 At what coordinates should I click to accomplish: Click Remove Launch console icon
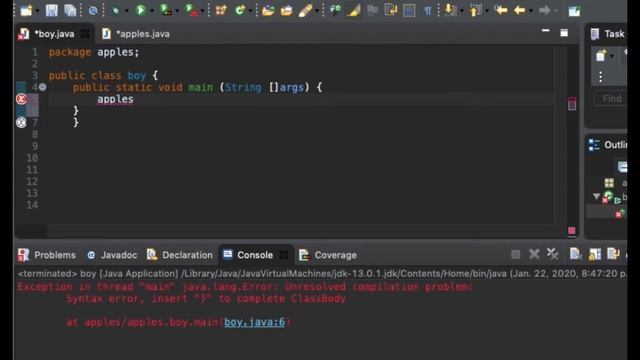(x=534, y=254)
